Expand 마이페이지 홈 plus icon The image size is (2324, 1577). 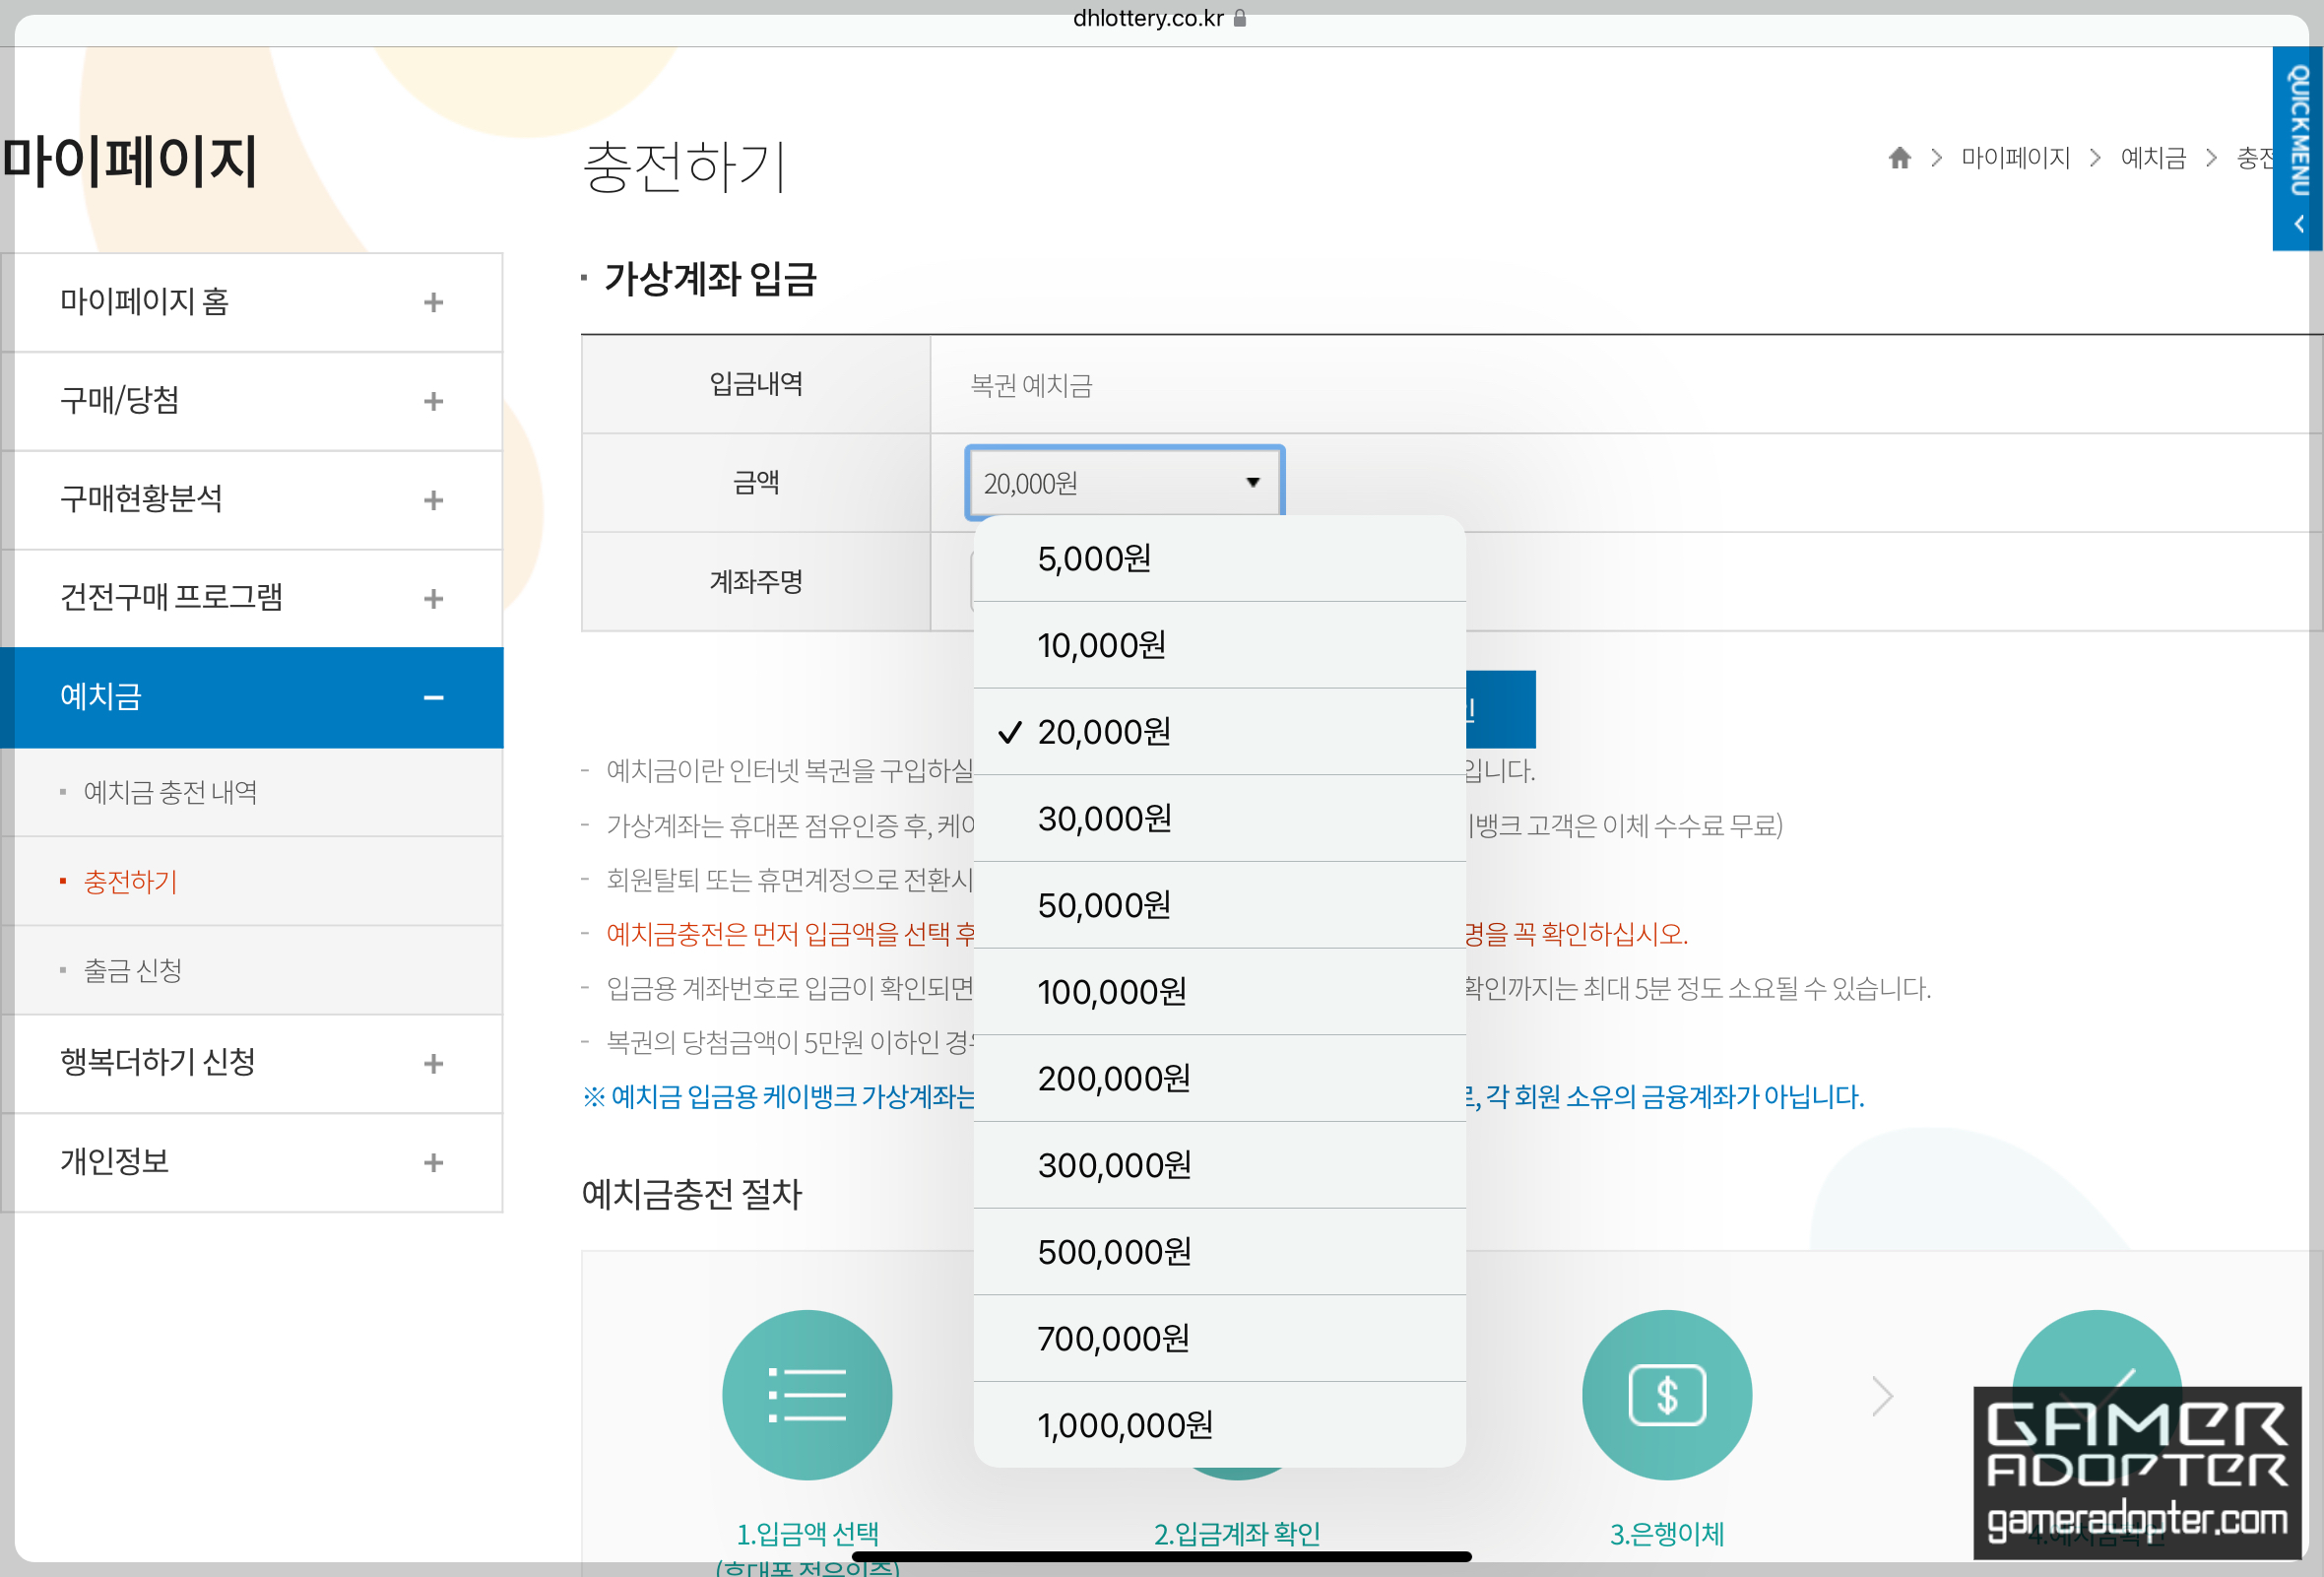[433, 302]
